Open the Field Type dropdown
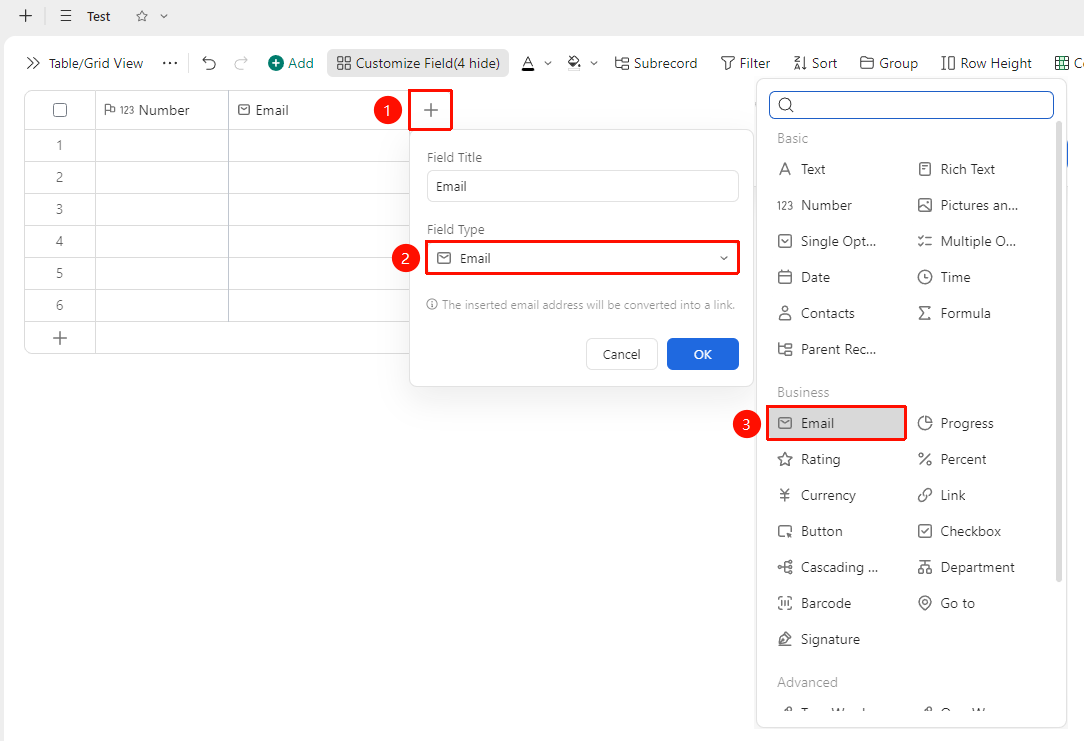The image size is (1084, 741). [x=583, y=258]
